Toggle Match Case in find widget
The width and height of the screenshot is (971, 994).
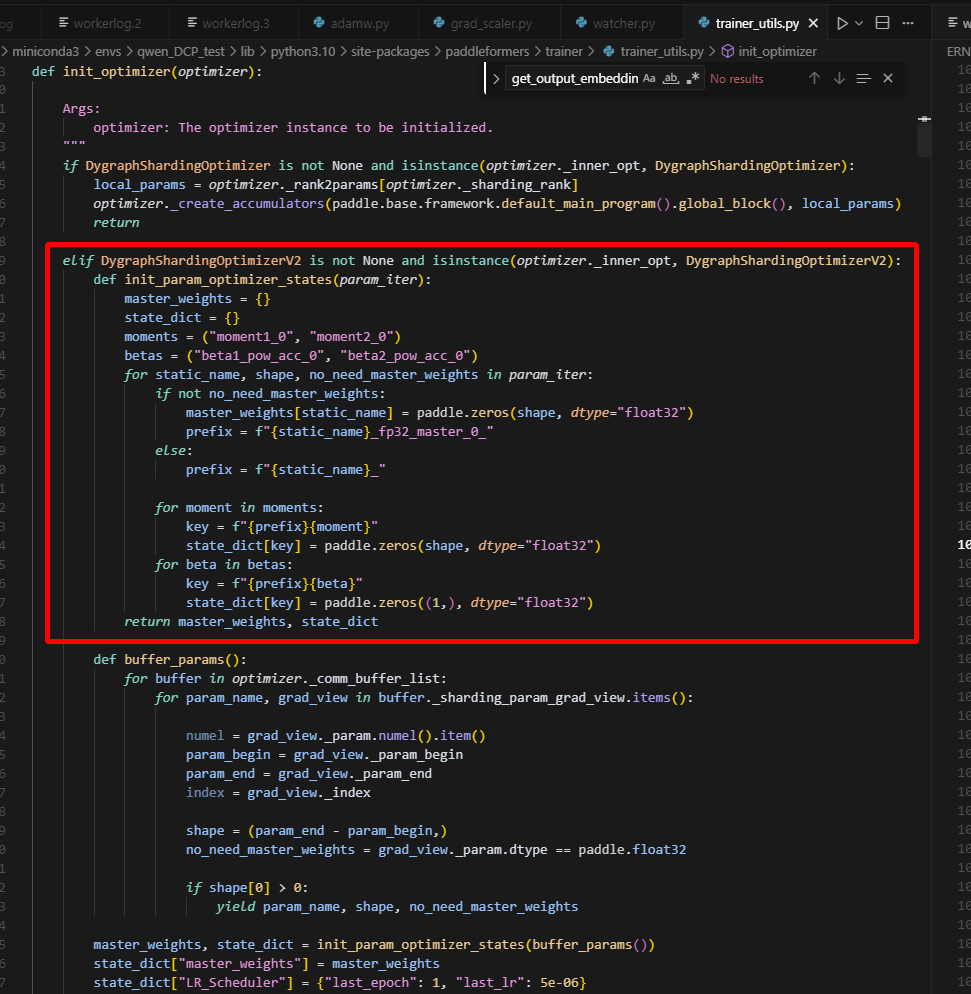(649, 78)
